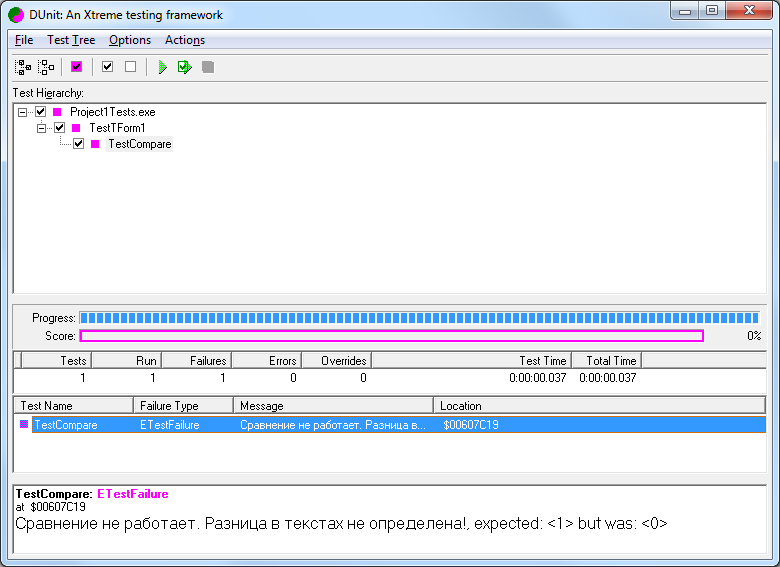780x567 pixels.
Task: Click the 0:00:00.037 Test Time value
Action: pyautogui.click(x=538, y=378)
